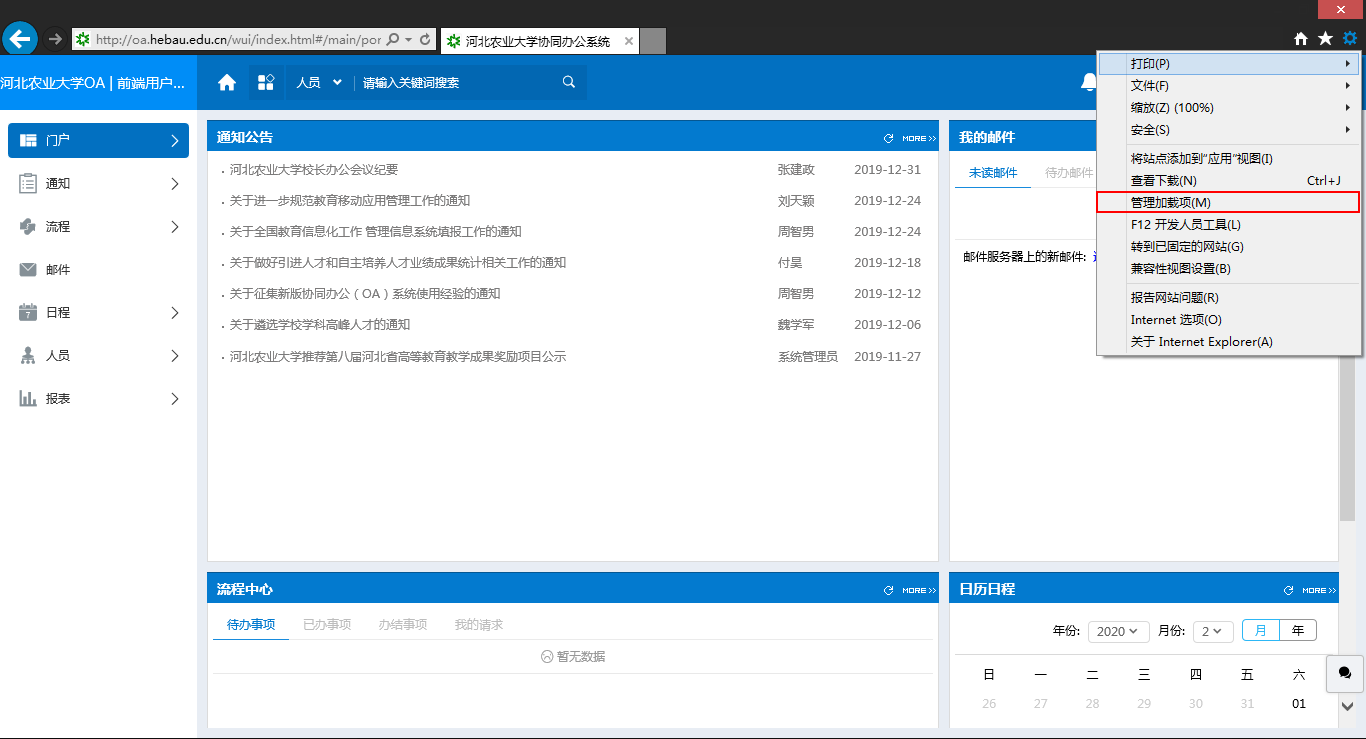Screen dimensions: 1366x739
Task: Choose 管理加载项(M) menu entry
Action: (x=1229, y=203)
